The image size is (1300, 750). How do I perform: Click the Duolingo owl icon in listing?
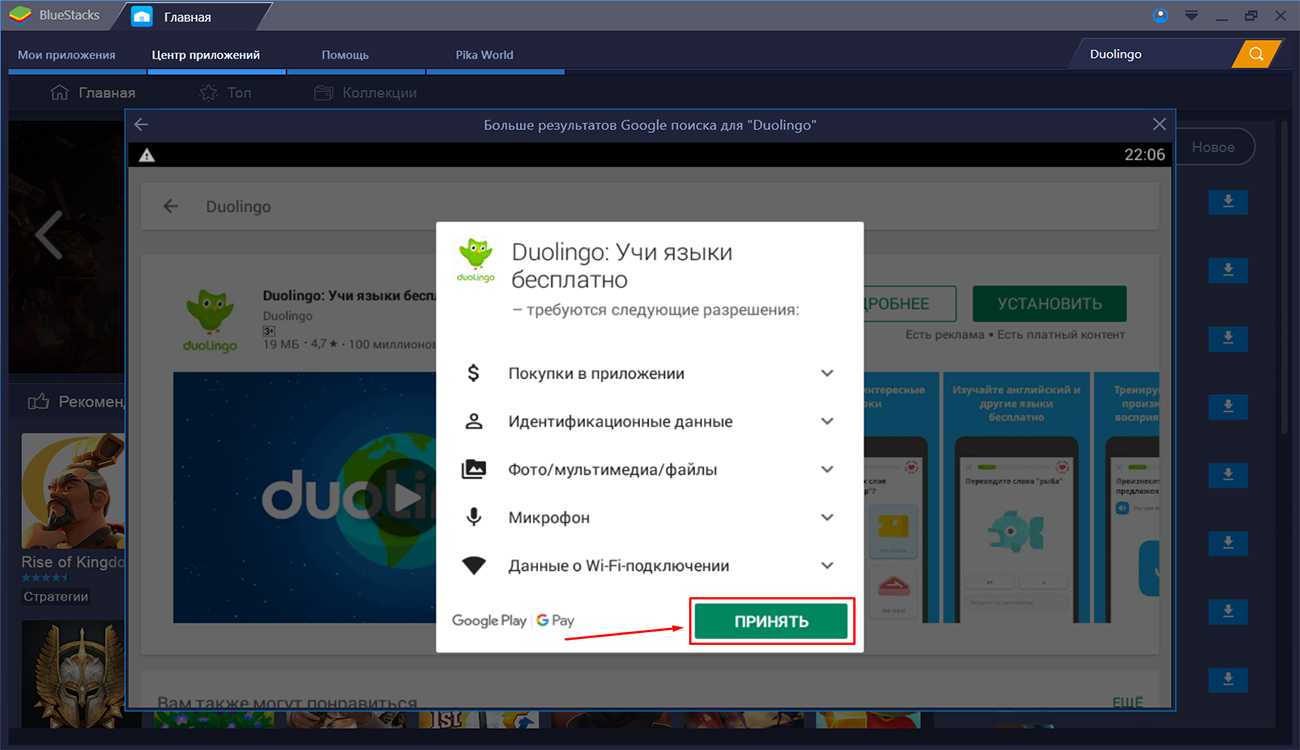[x=208, y=320]
